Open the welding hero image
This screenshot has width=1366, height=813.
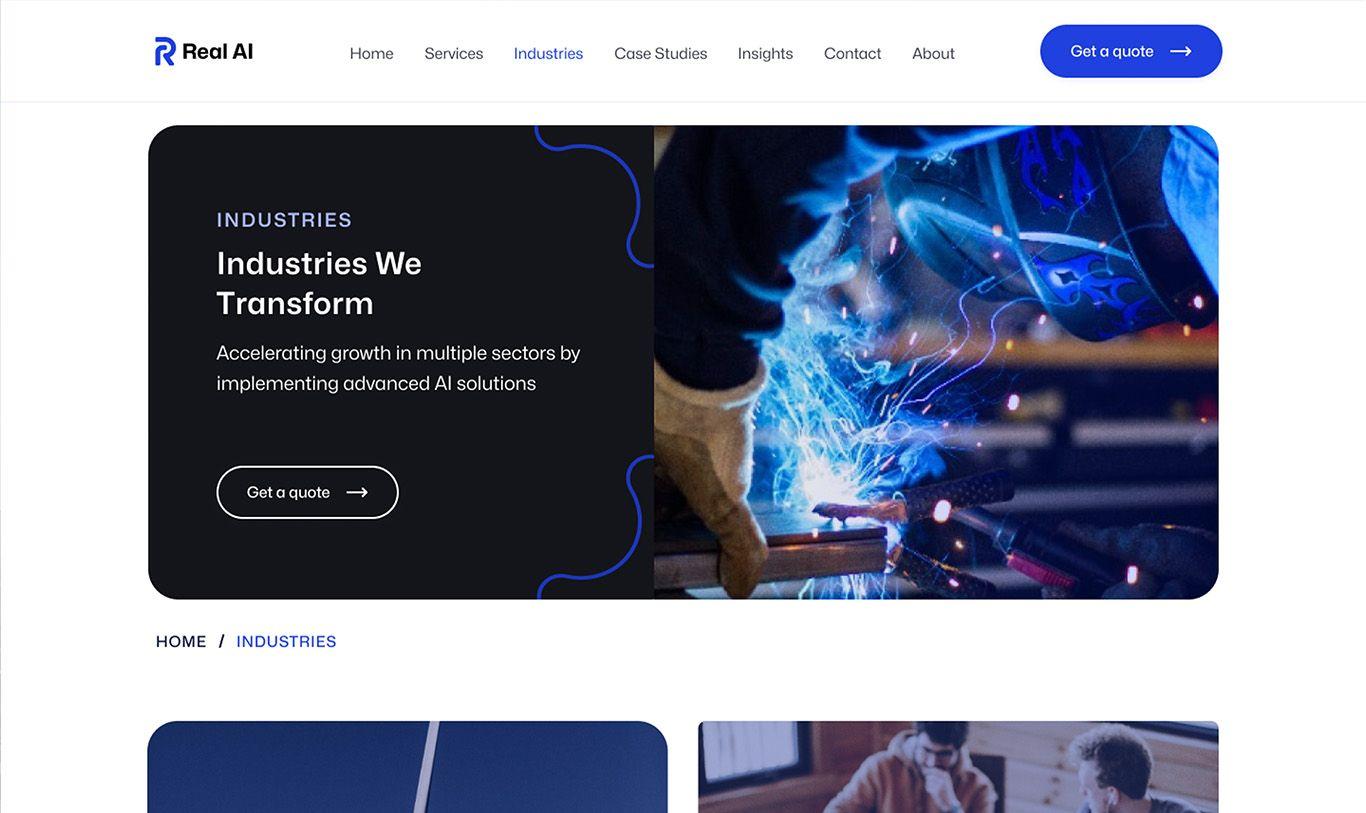click(936, 362)
